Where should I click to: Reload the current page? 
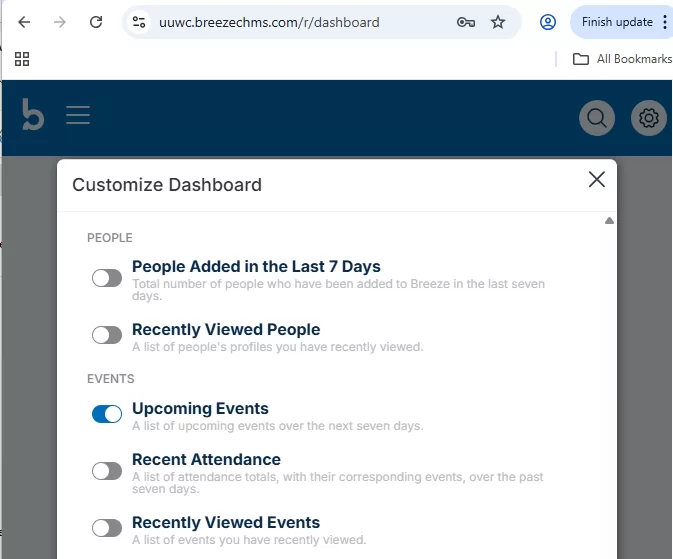coord(96,22)
